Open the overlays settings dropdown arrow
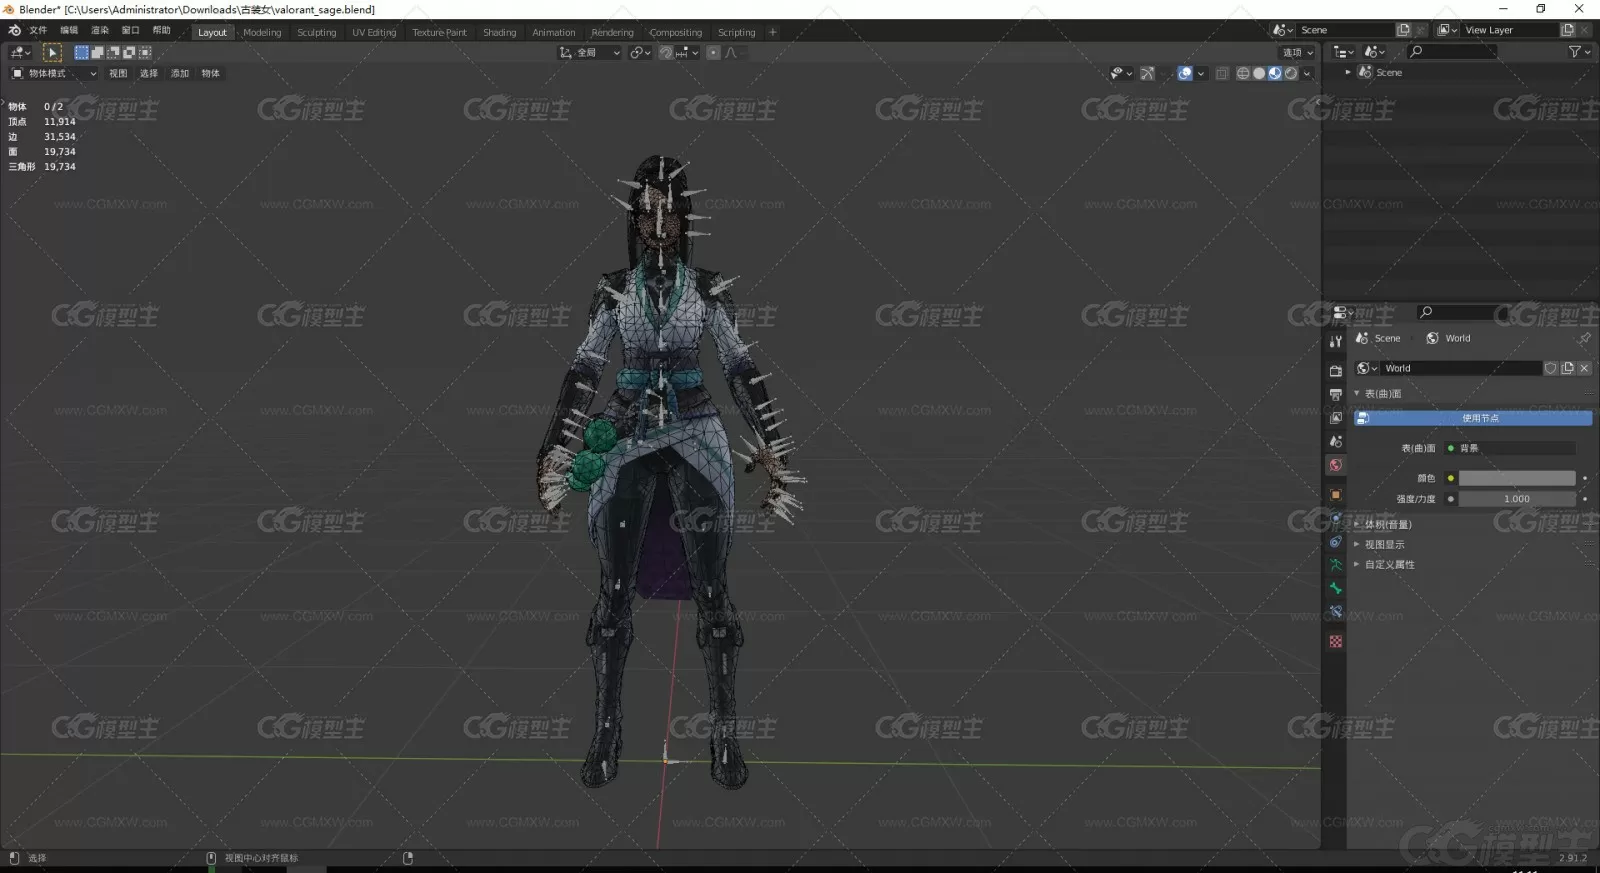Screen dimensions: 1600x873 (1201, 73)
